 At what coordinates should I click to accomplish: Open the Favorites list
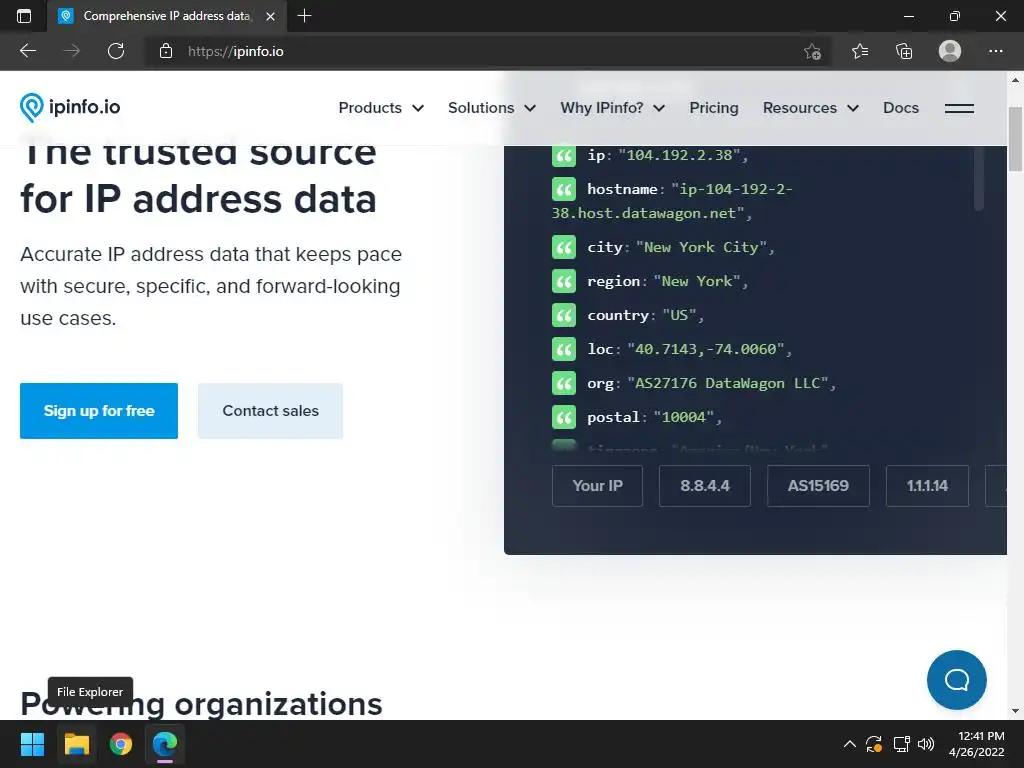pos(859,51)
